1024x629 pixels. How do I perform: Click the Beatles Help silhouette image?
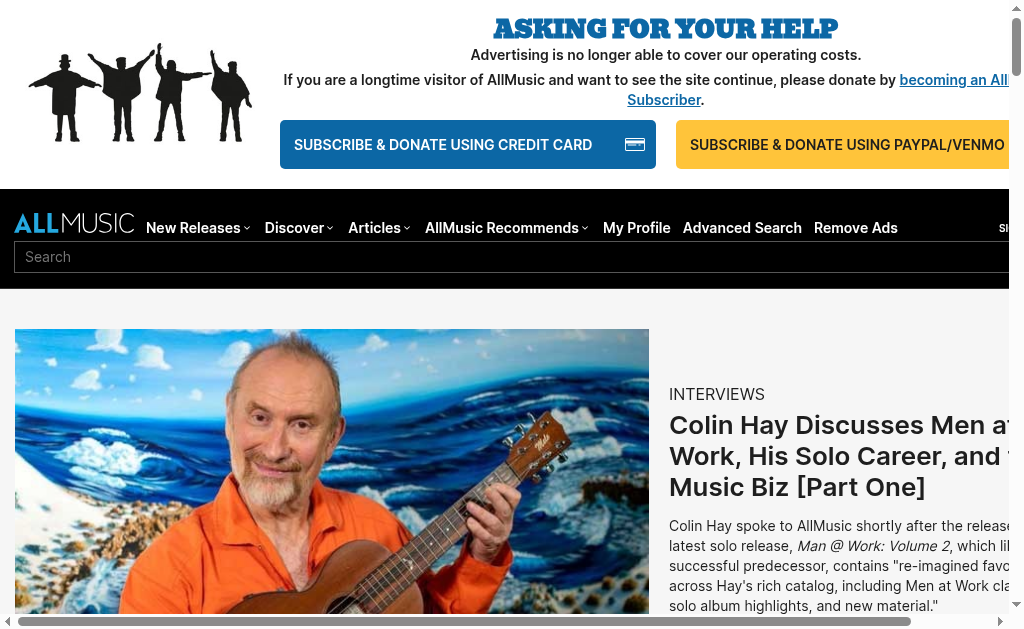(140, 92)
